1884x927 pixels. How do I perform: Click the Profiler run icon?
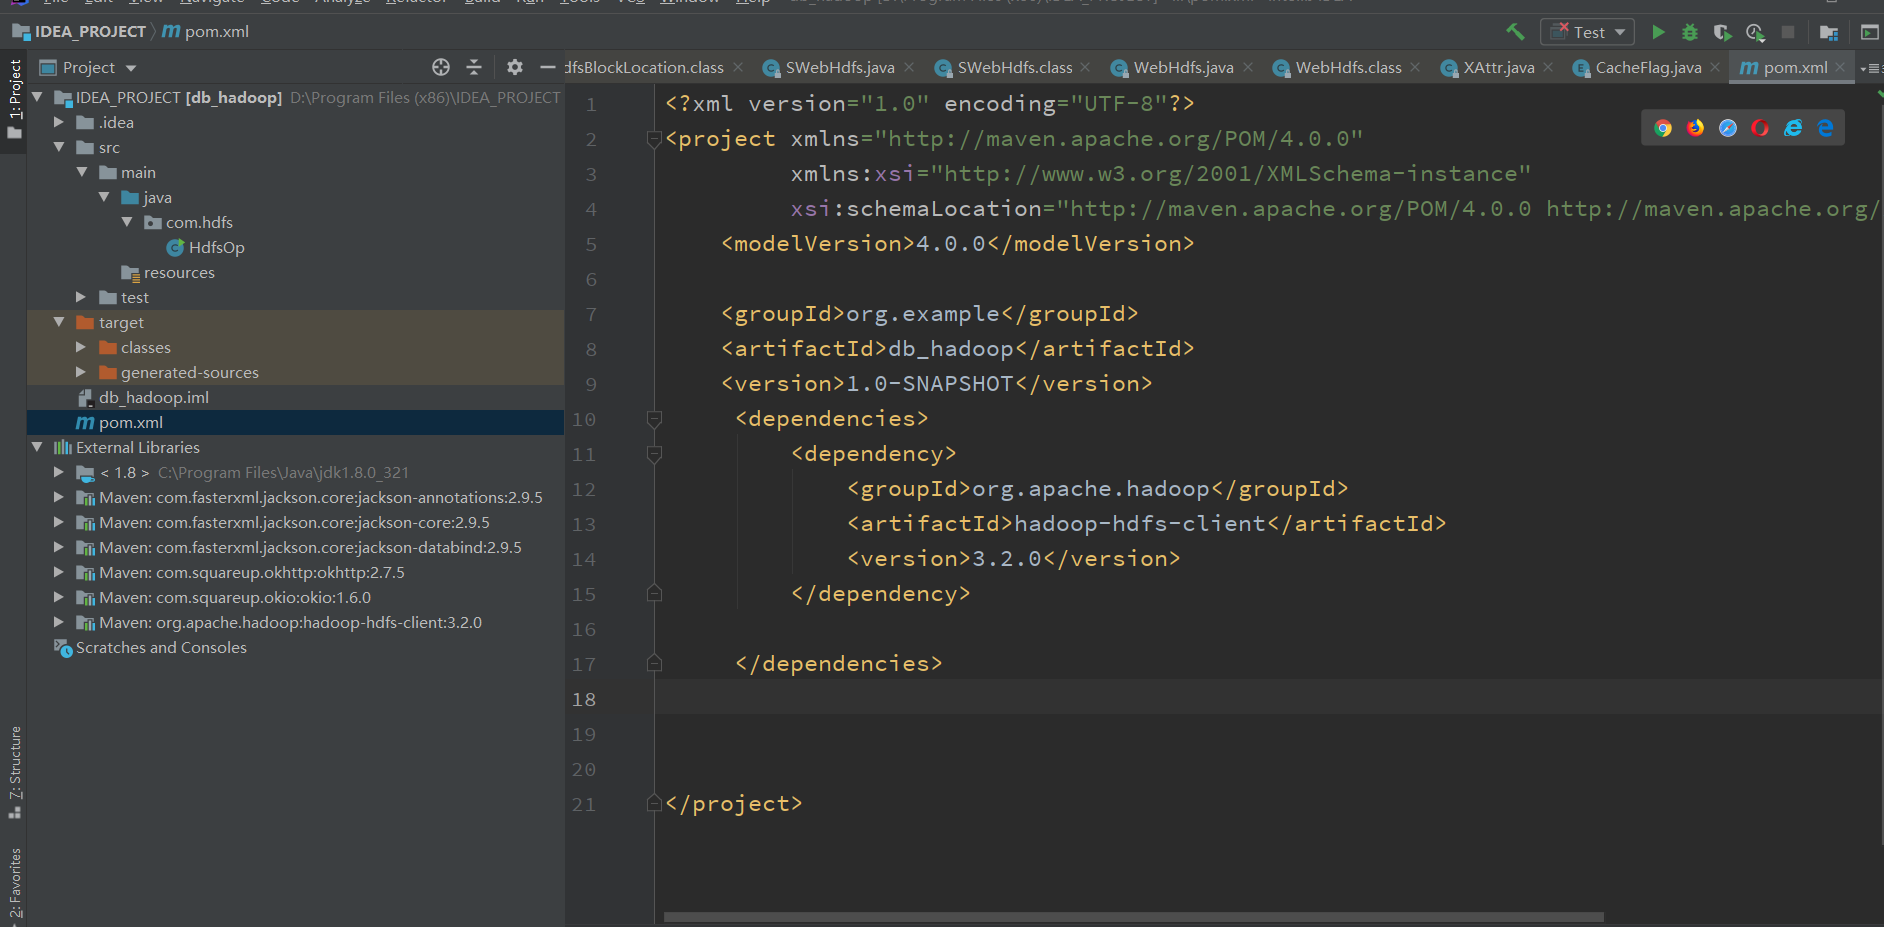(1755, 32)
